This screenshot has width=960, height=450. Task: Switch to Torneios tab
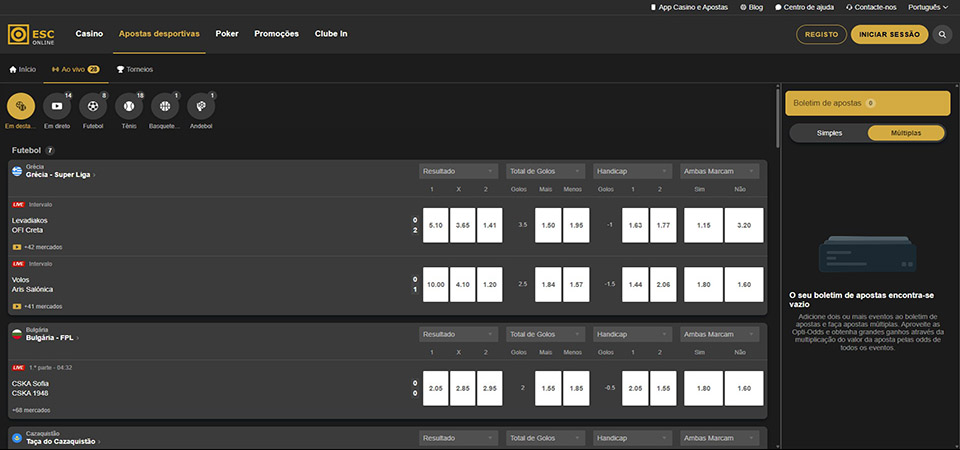point(135,70)
